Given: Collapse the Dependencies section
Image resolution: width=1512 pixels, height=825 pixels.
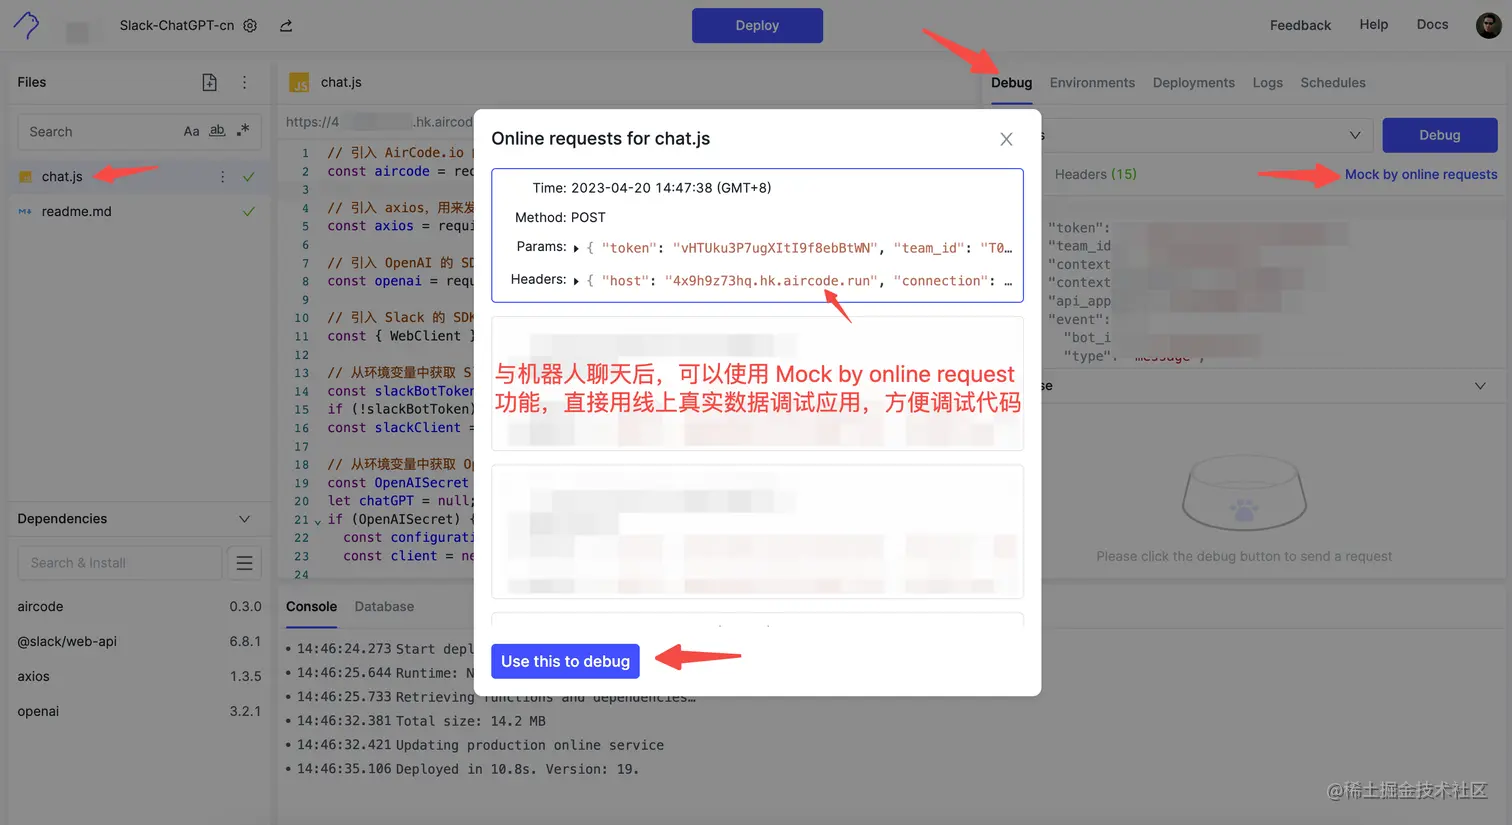Looking at the screenshot, I should pyautogui.click(x=244, y=518).
